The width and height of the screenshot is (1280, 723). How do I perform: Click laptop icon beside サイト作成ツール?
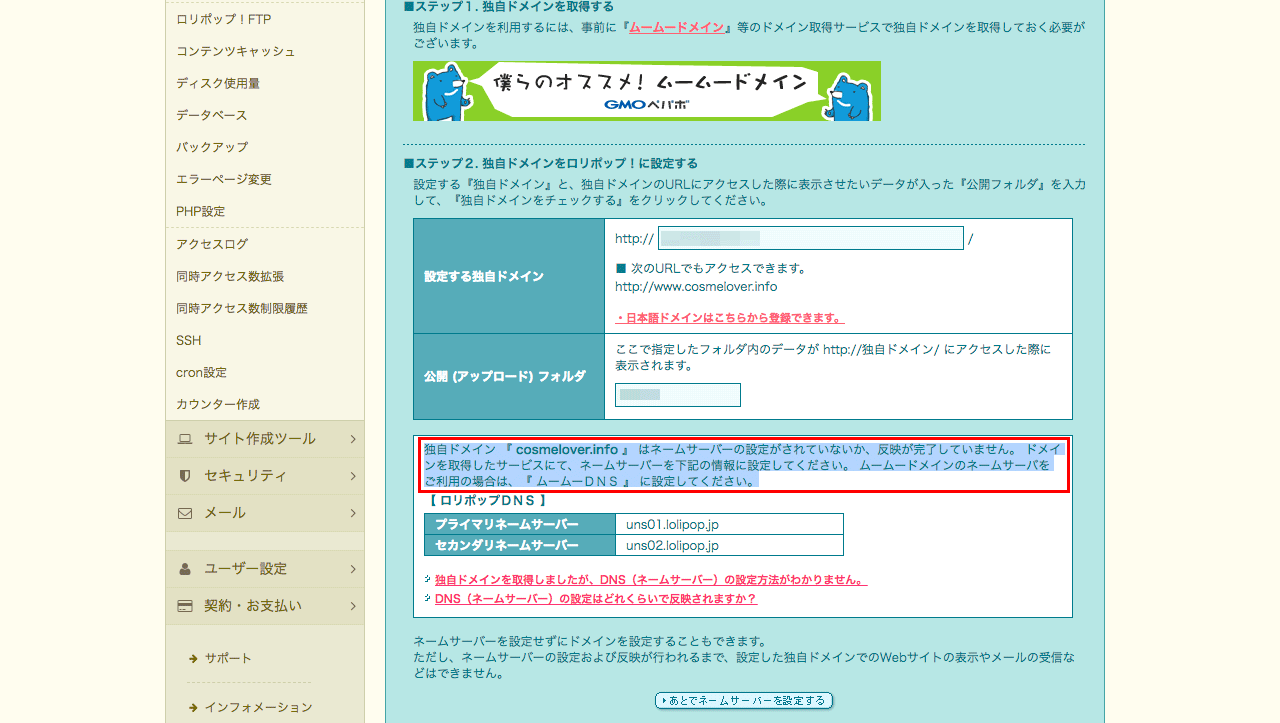tap(185, 439)
